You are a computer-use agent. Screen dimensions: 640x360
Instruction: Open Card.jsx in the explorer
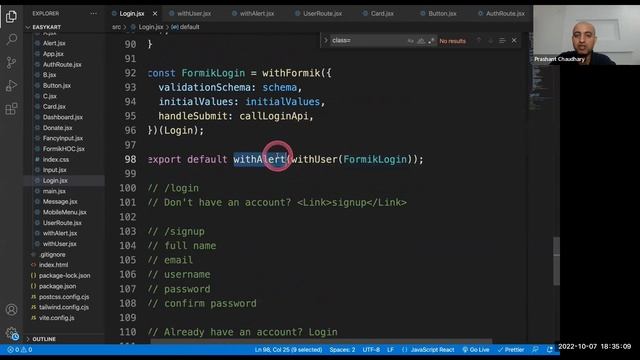tap(54, 107)
